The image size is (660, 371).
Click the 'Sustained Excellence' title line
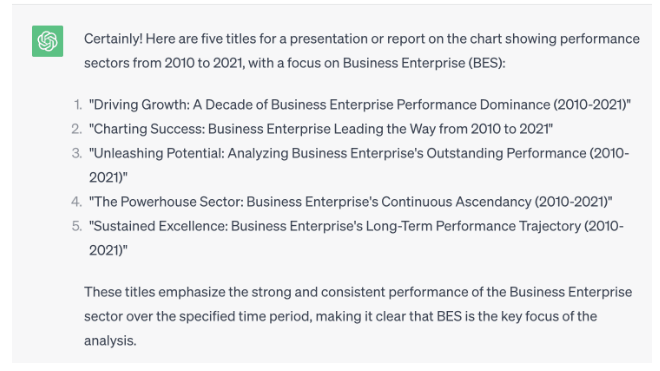(x=356, y=238)
